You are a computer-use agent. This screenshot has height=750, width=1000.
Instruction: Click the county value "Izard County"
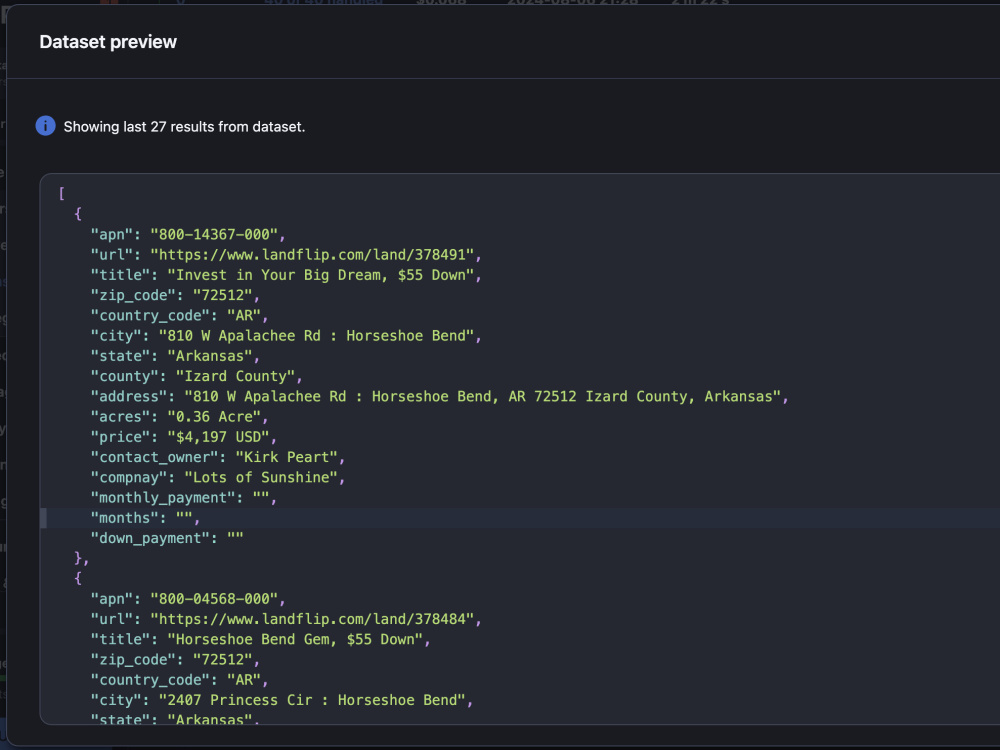point(235,376)
